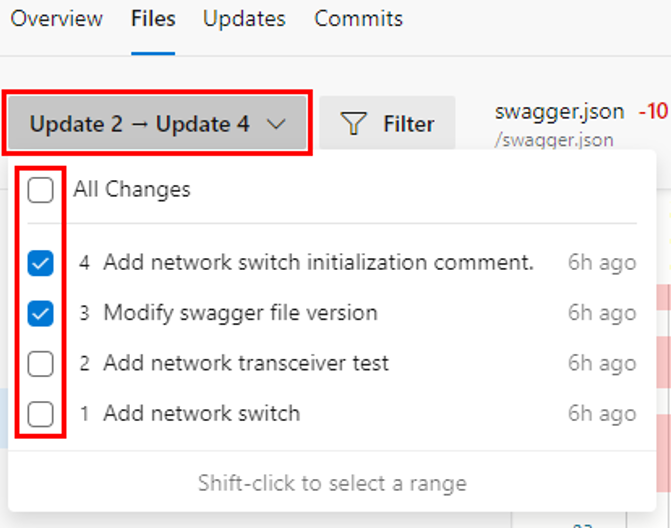This screenshot has width=671, height=528.
Task: Select 'Add network switch' entry text
Action: pyautogui.click(x=202, y=414)
